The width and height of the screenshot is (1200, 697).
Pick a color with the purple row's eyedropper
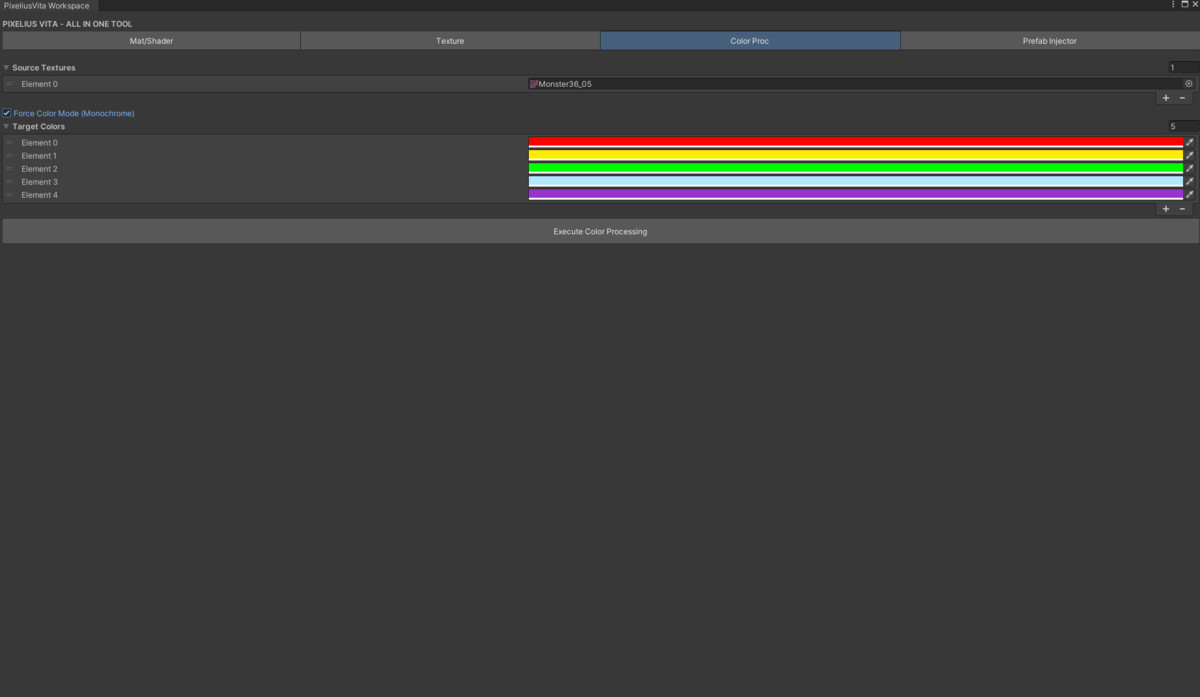1190,195
